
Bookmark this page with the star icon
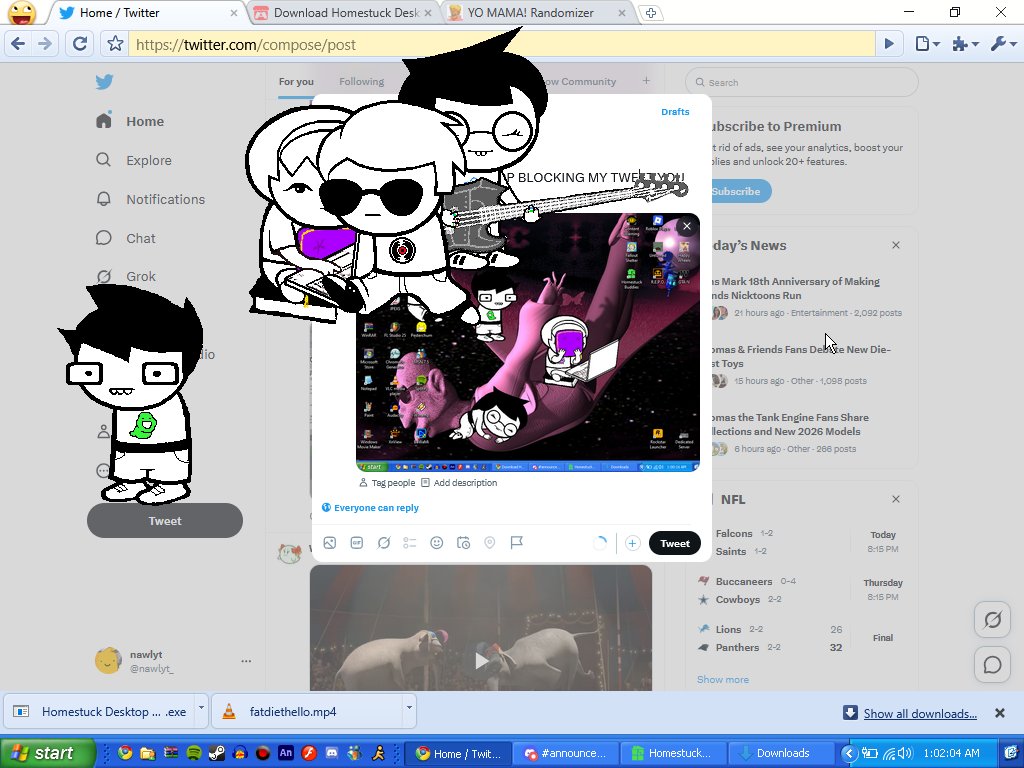coord(116,44)
